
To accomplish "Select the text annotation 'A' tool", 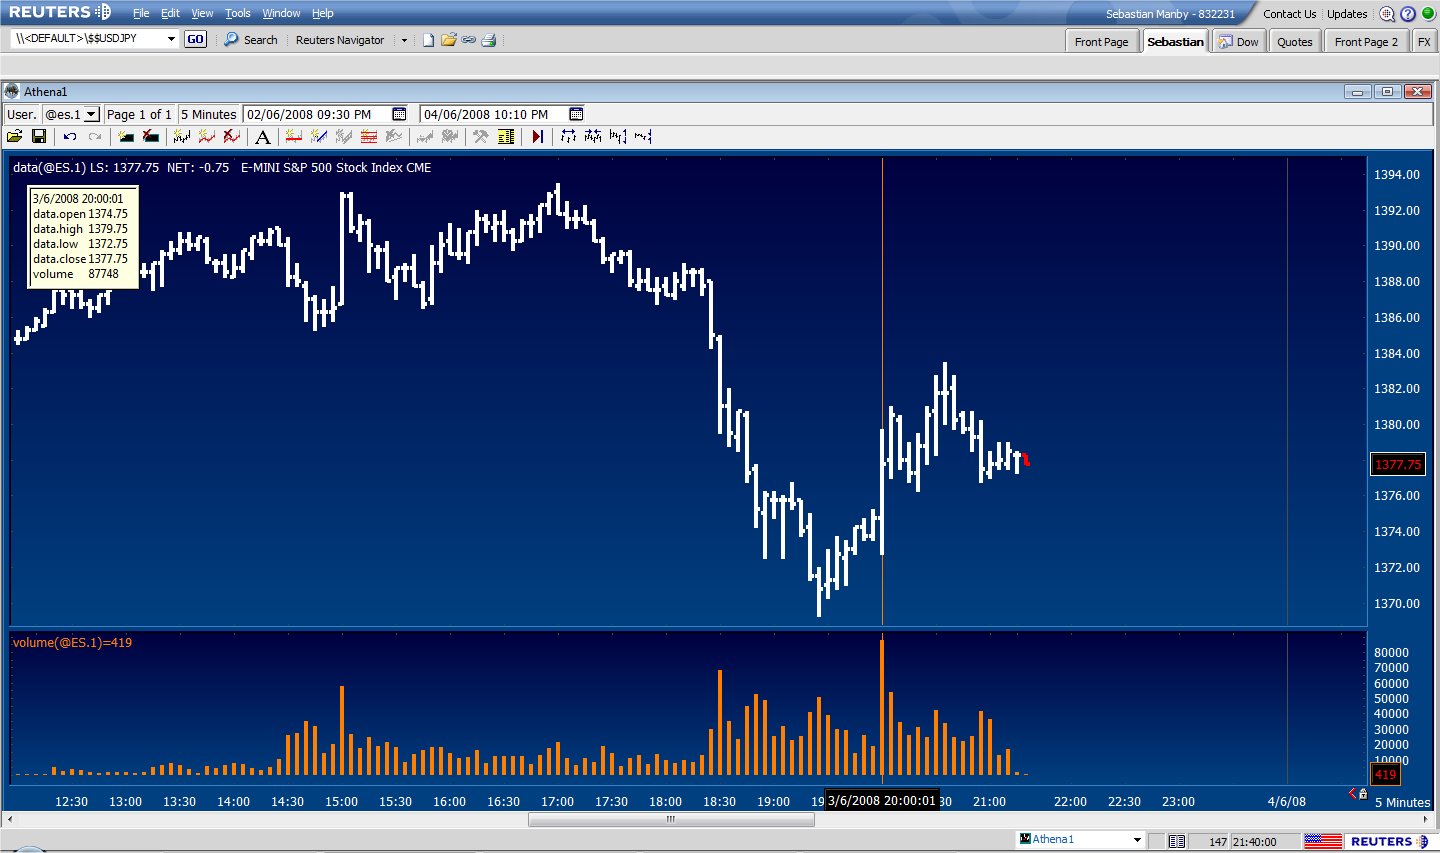I will click(263, 137).
